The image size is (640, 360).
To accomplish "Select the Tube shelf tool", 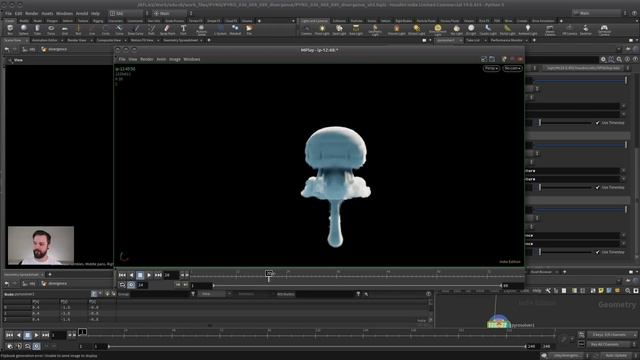I will (x=38, y=29).
